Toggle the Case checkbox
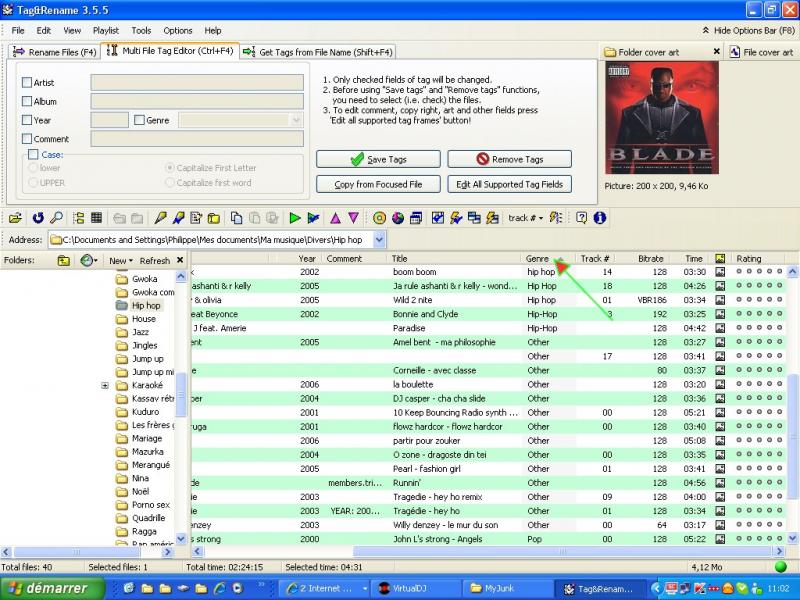The width and height of the screenshot is (800, 600). pyautogui.click(x=33, y=155)
